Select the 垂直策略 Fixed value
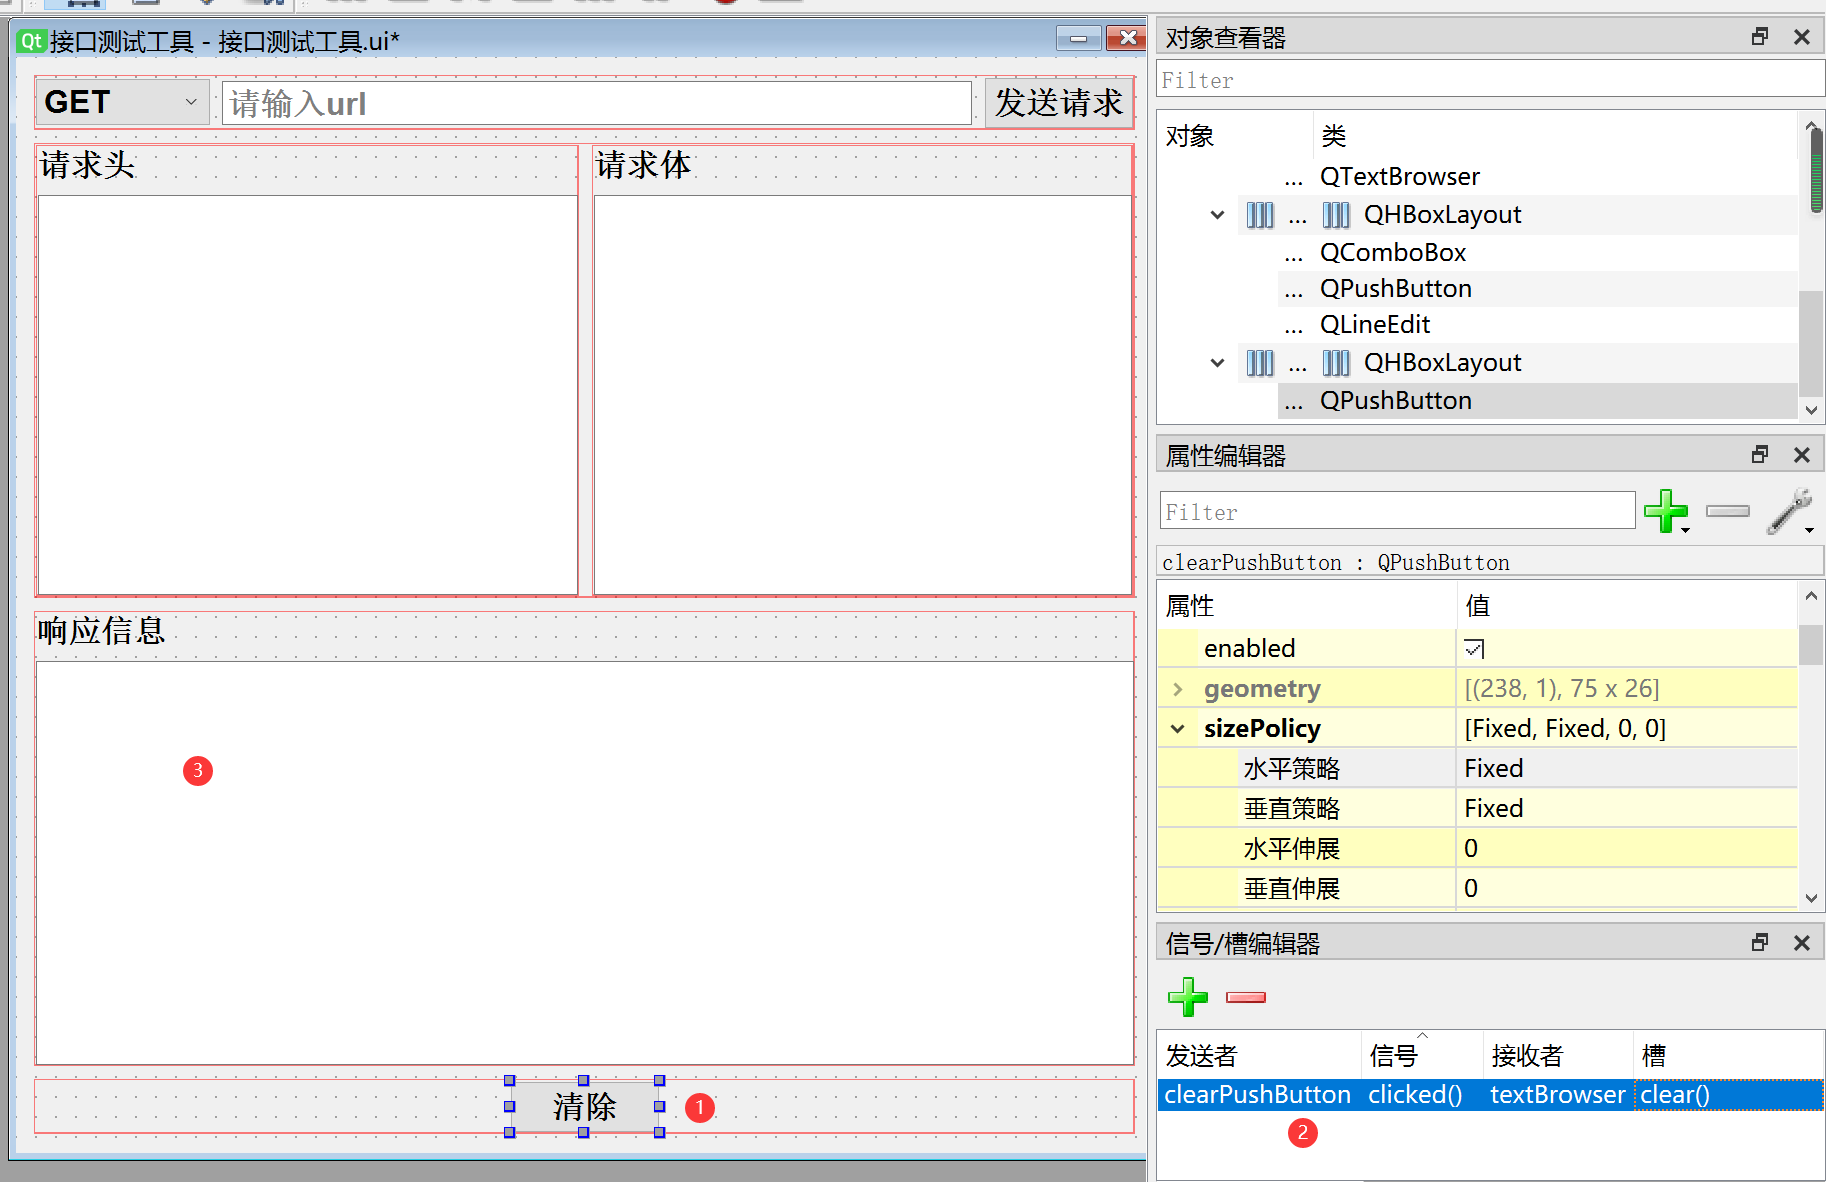This screenshot has height=1182, width=1826. click(1627, 809)
